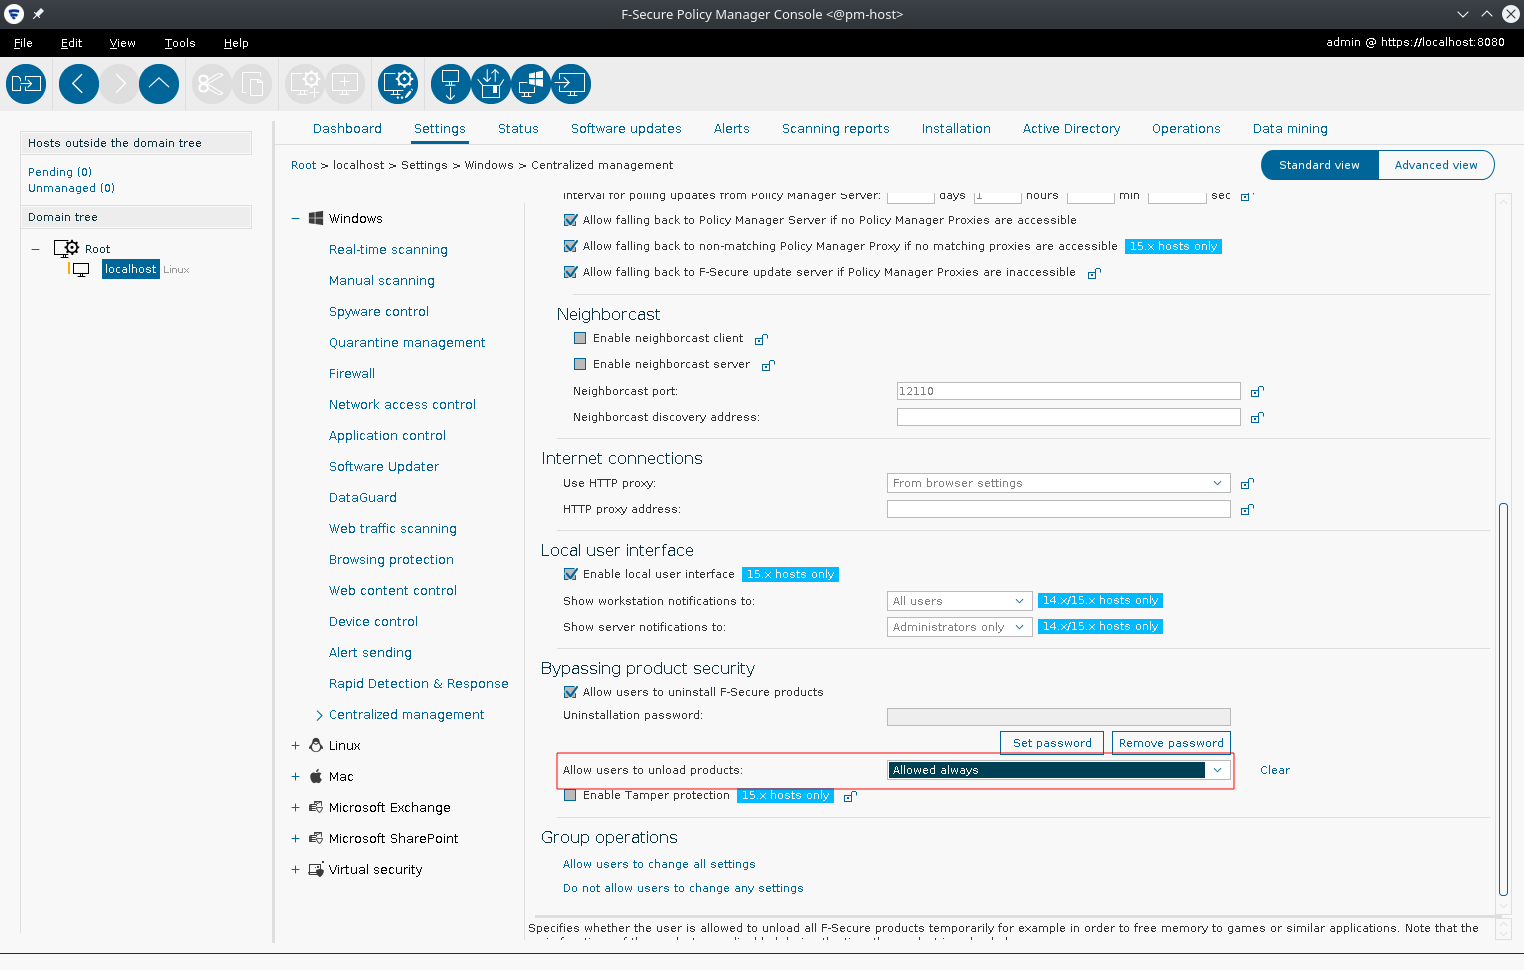The image size is (1524, 970).
Task: Open Show server notifications to dropdown
Action: (959, 627)
